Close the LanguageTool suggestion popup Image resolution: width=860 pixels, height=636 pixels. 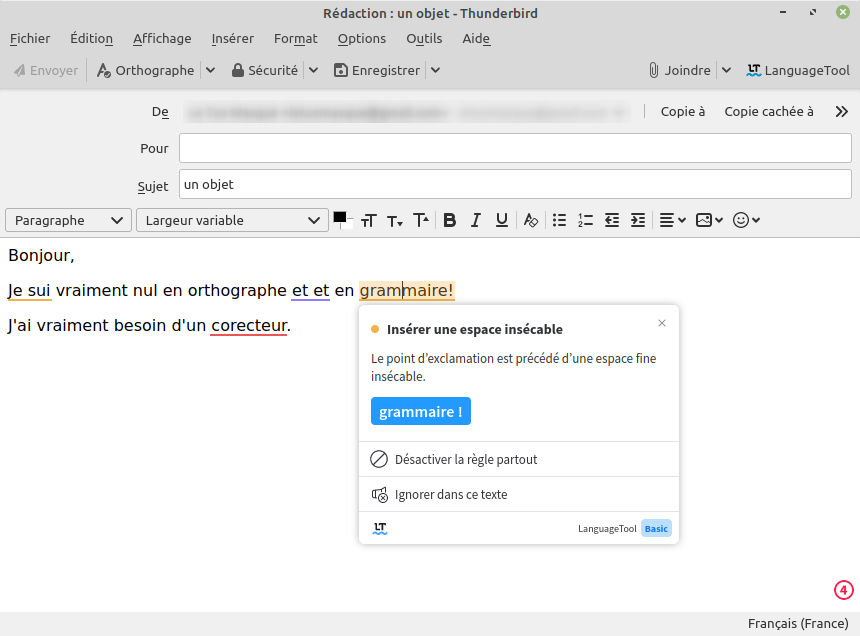tap(662, 323)
